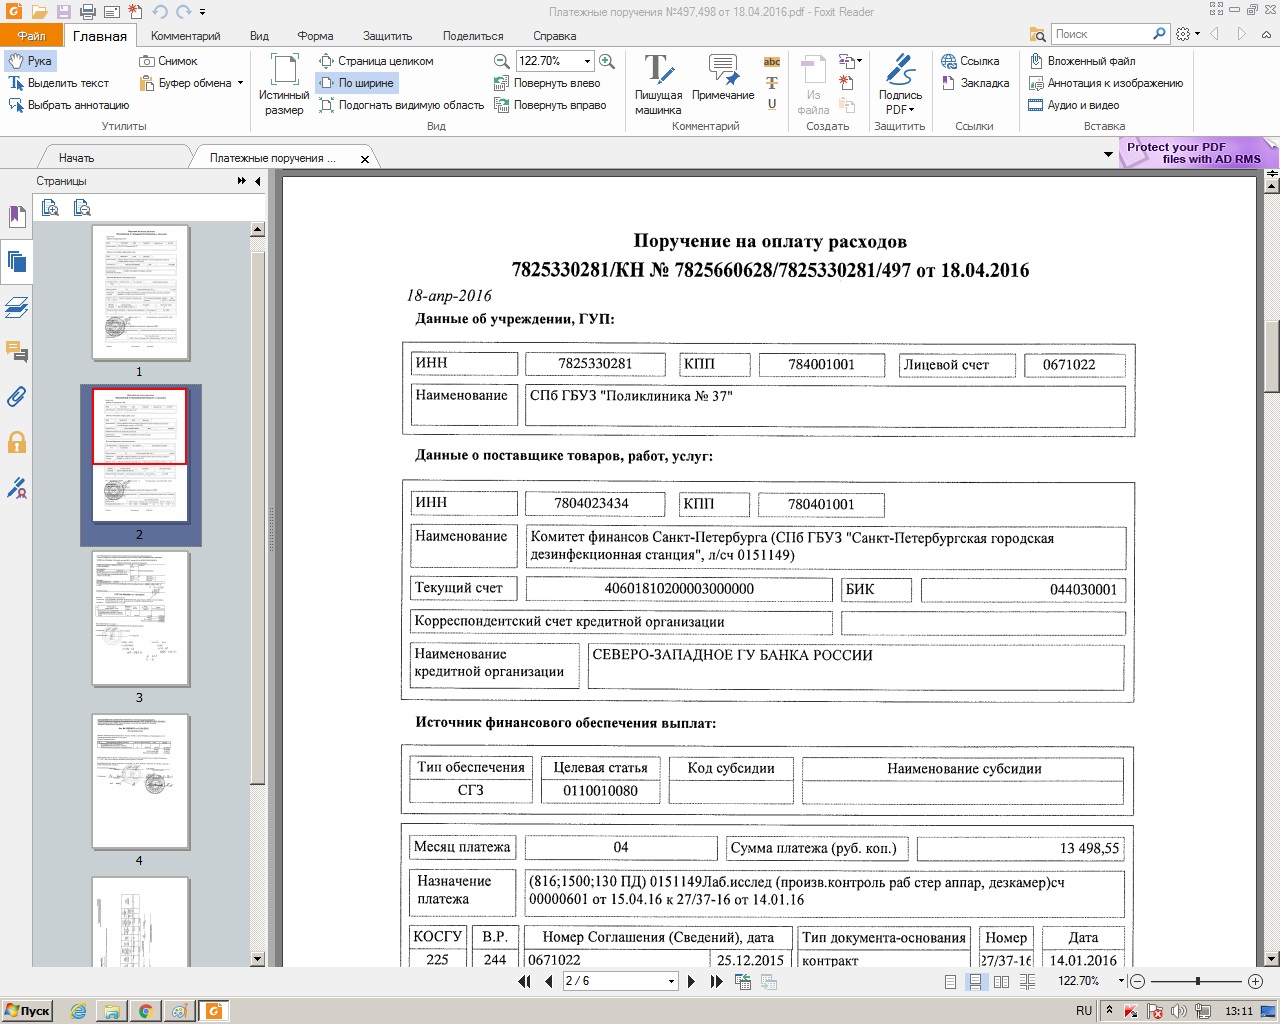1280x1024 pixels.
Task: Open the page number 2 / 6 dropdown
Action: tap(672, 982)
